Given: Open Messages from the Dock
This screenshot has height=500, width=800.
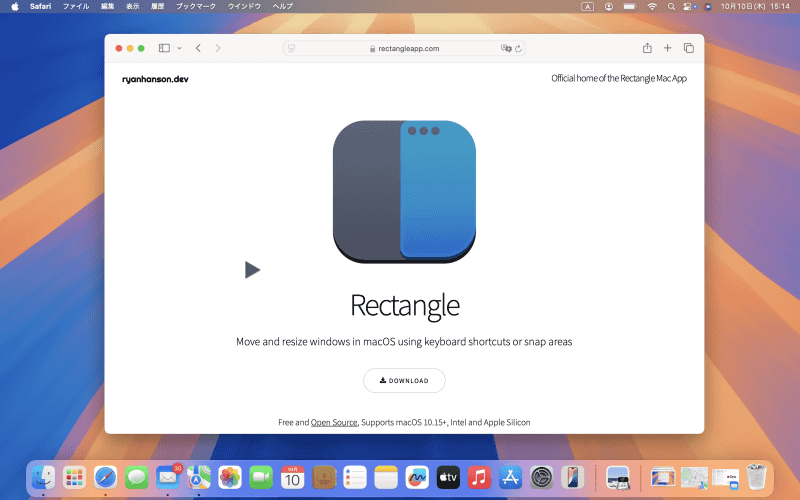Looking at the screenshot, I should (137, 478).
